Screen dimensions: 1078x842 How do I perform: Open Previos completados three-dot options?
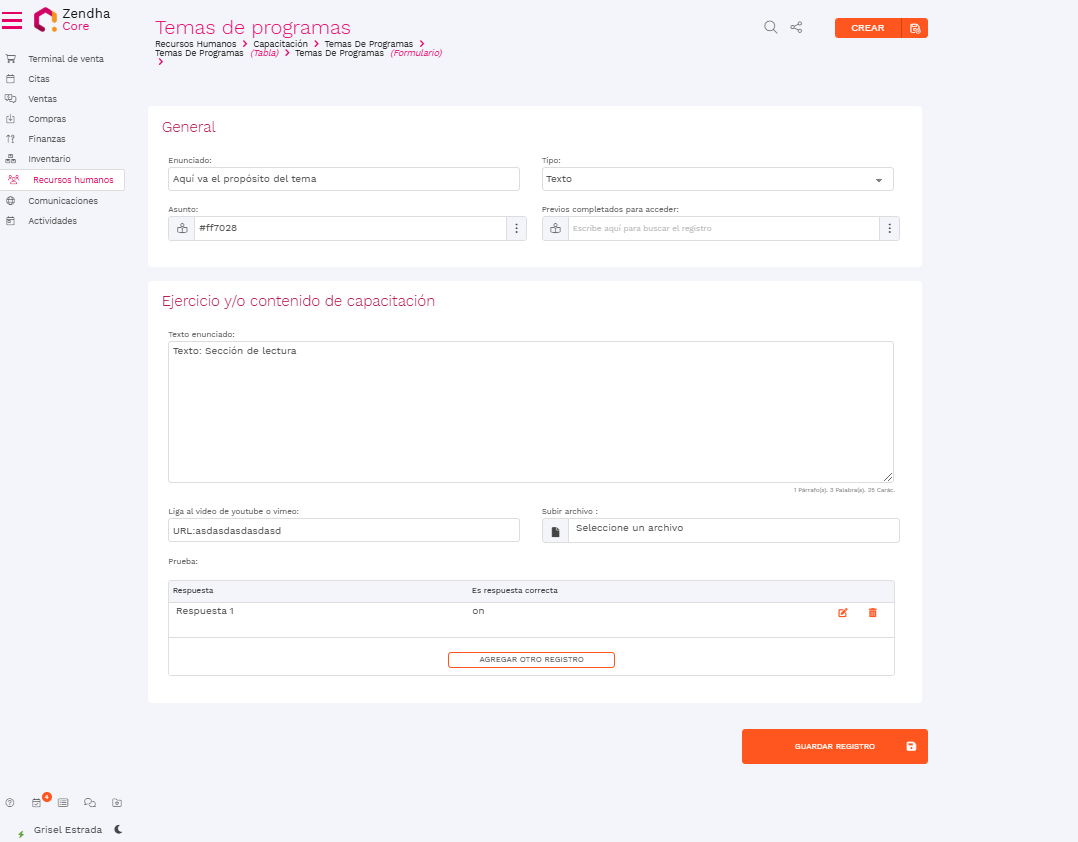click(889, 228)
